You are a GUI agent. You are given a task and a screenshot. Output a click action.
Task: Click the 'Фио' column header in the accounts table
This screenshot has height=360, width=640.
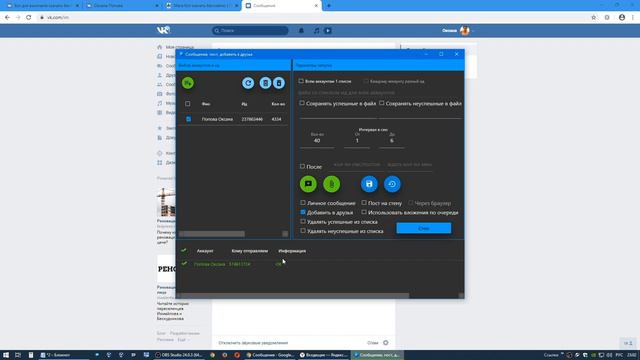[206, 104]
